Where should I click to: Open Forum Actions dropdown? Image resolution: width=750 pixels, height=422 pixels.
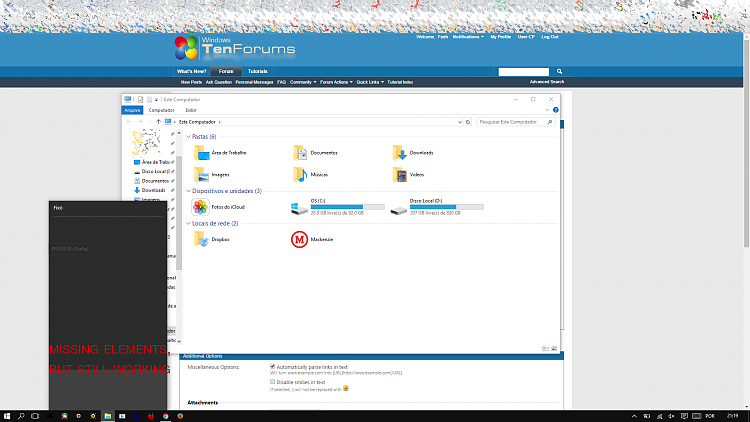(x=336, y=82)
